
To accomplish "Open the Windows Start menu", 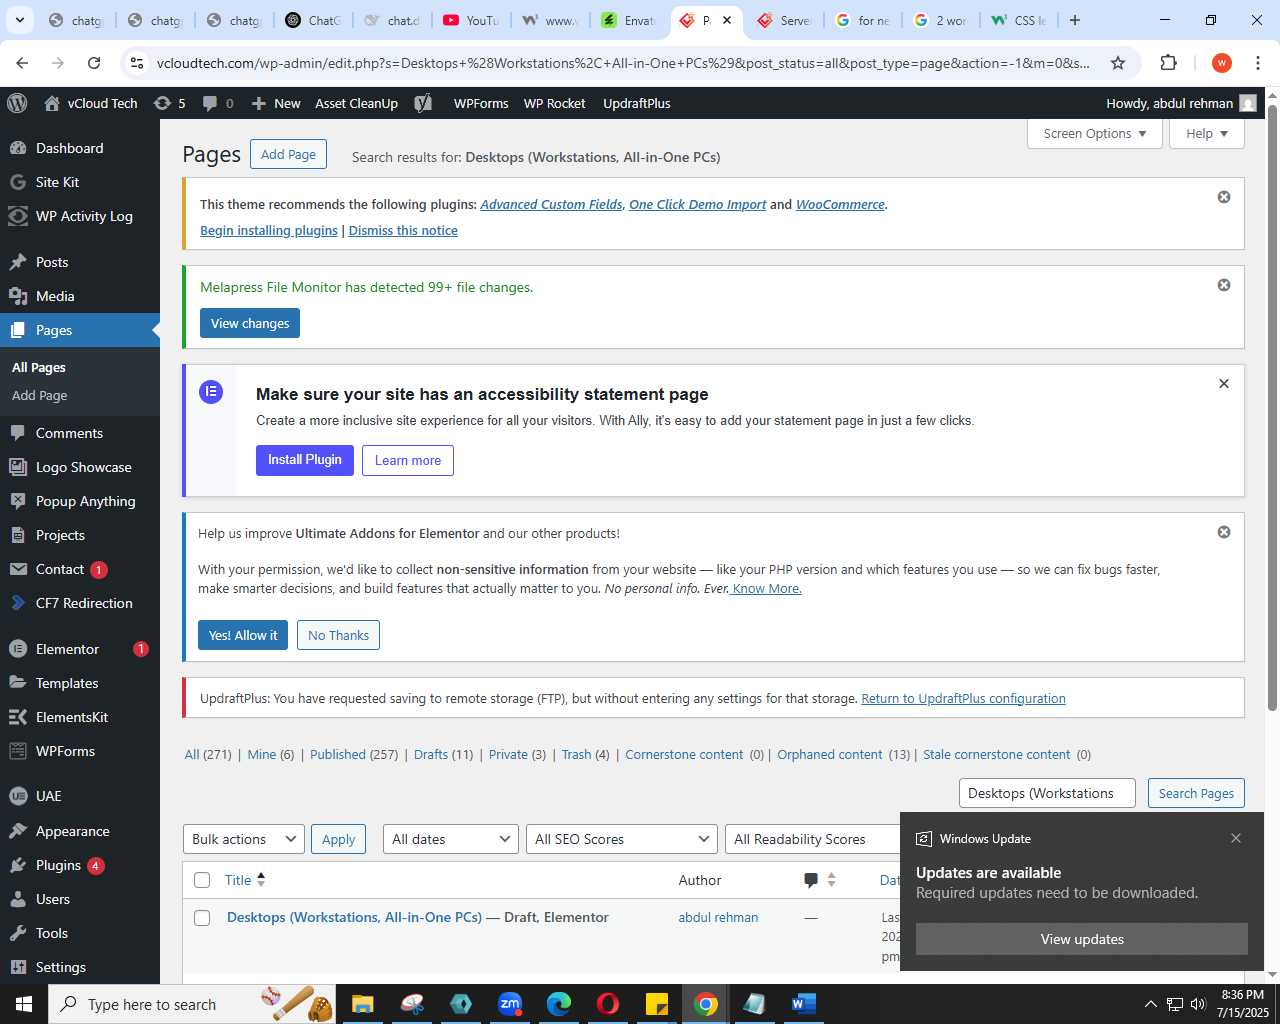I will [24, 1004].
